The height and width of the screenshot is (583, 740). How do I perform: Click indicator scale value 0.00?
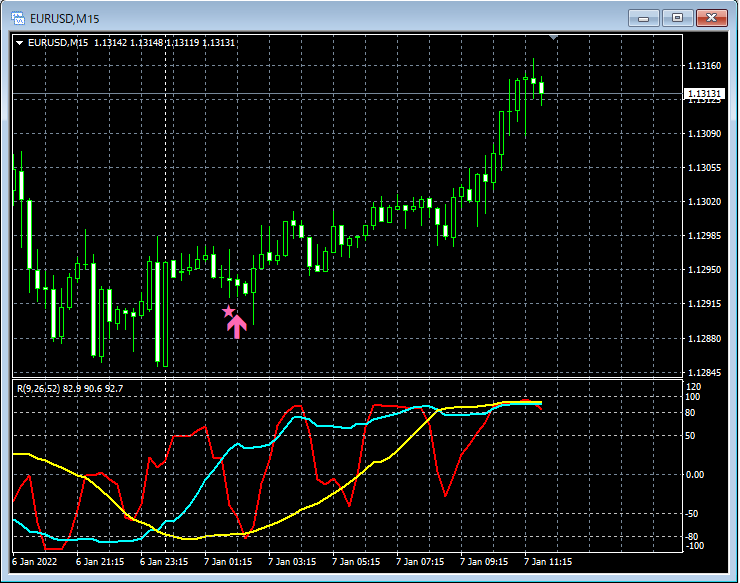[x=695, y=474]
